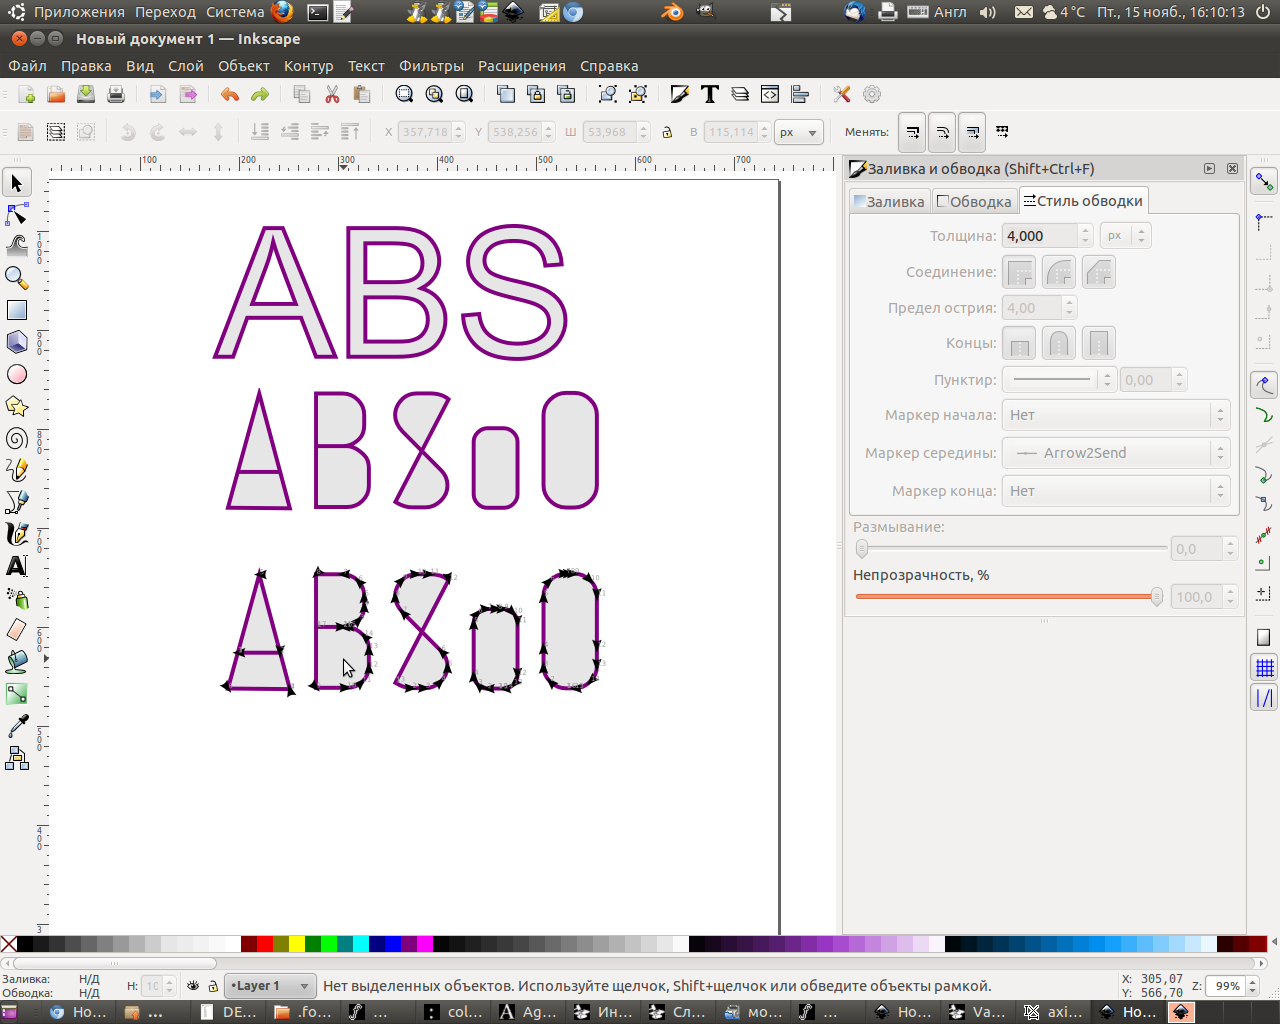Select the Eraser tool
The width and height of the screenshot is (1280, 1024).
click(17, 630)
